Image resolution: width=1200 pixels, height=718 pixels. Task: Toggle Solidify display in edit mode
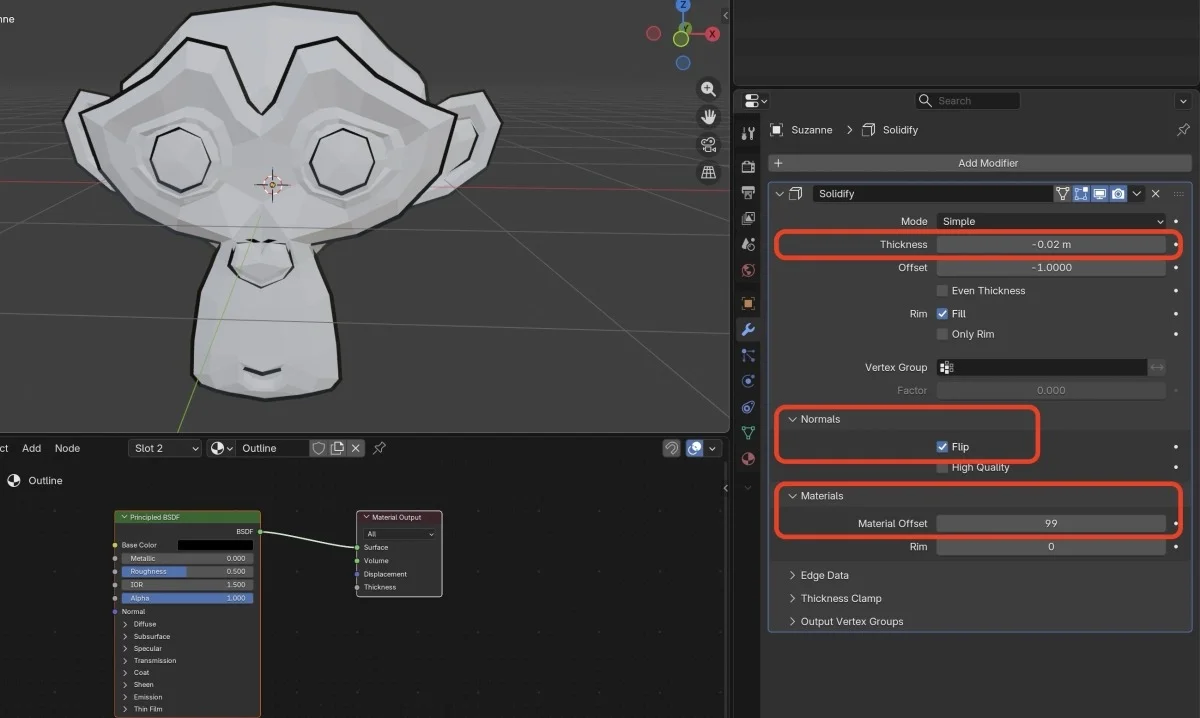pyautogui.click(x=1081, y=194)
